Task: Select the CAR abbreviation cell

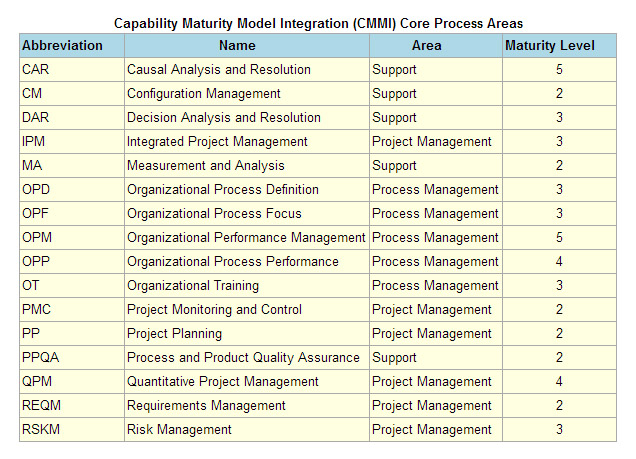Action: 72,69
